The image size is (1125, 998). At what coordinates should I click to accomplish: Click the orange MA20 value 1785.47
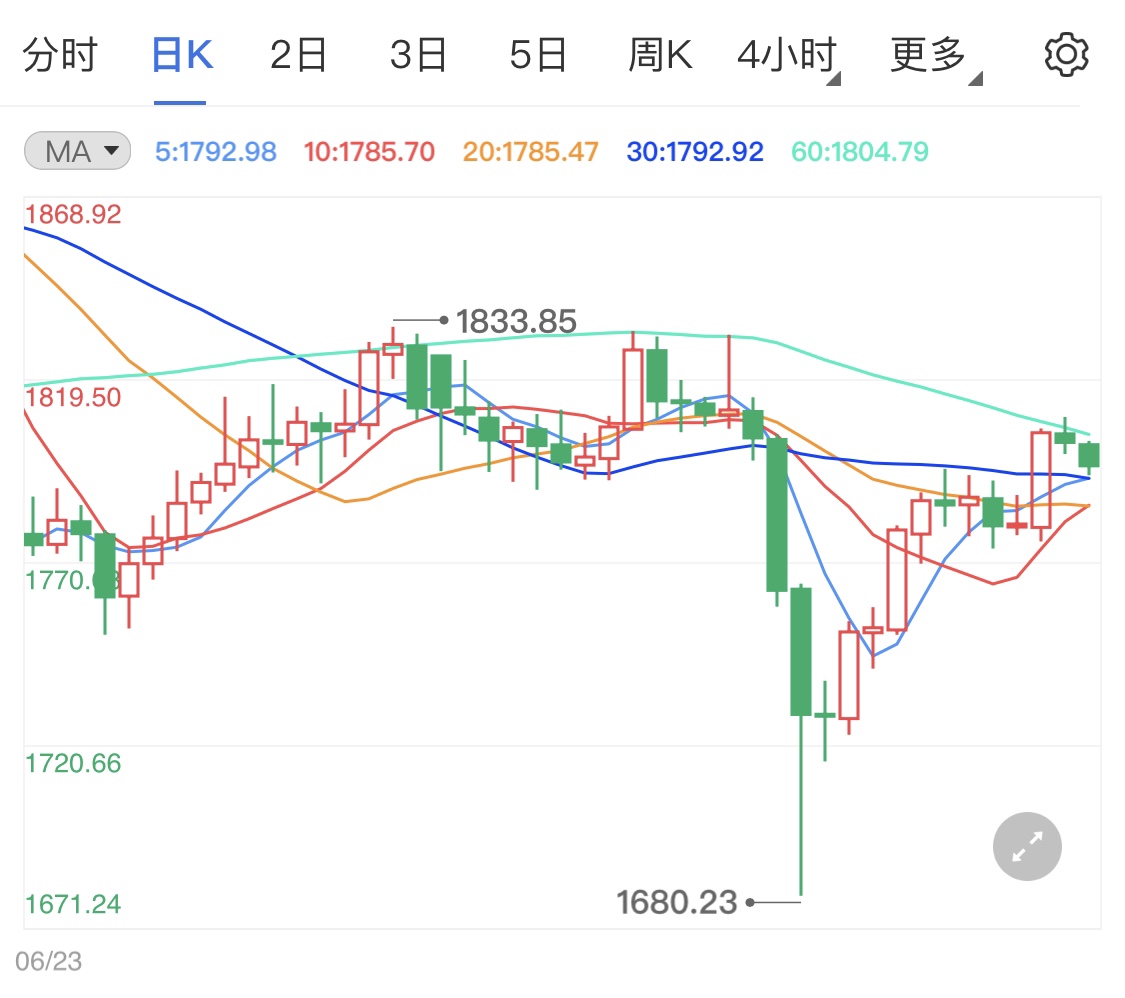point(530,152)
